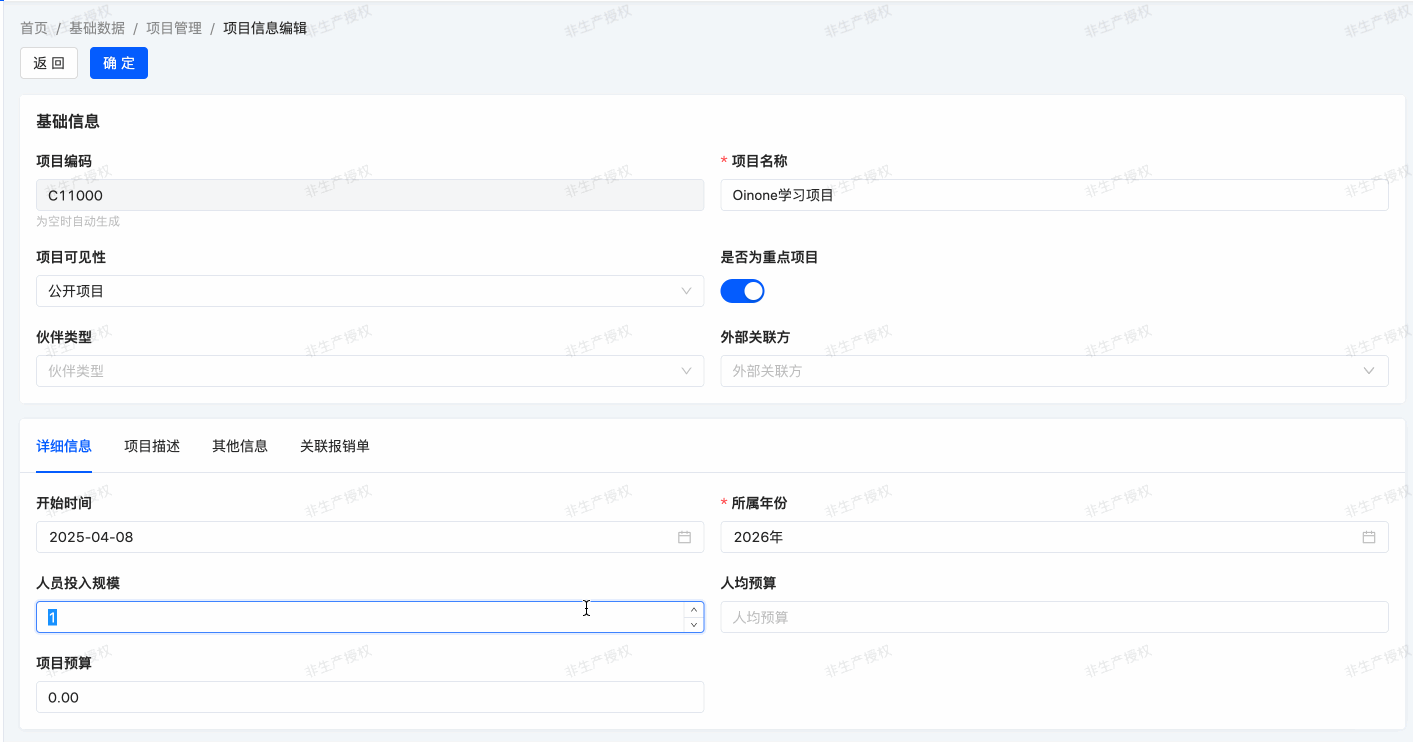This screenshot has height=742, width=1413.
Task: Click 基础数据 in the breadcrumb
Action: click(97, 28)
